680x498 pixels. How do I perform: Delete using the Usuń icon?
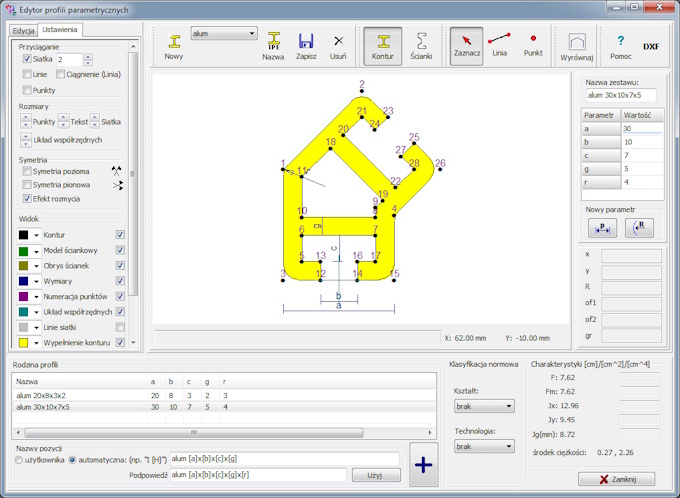[x=338, y=43]
